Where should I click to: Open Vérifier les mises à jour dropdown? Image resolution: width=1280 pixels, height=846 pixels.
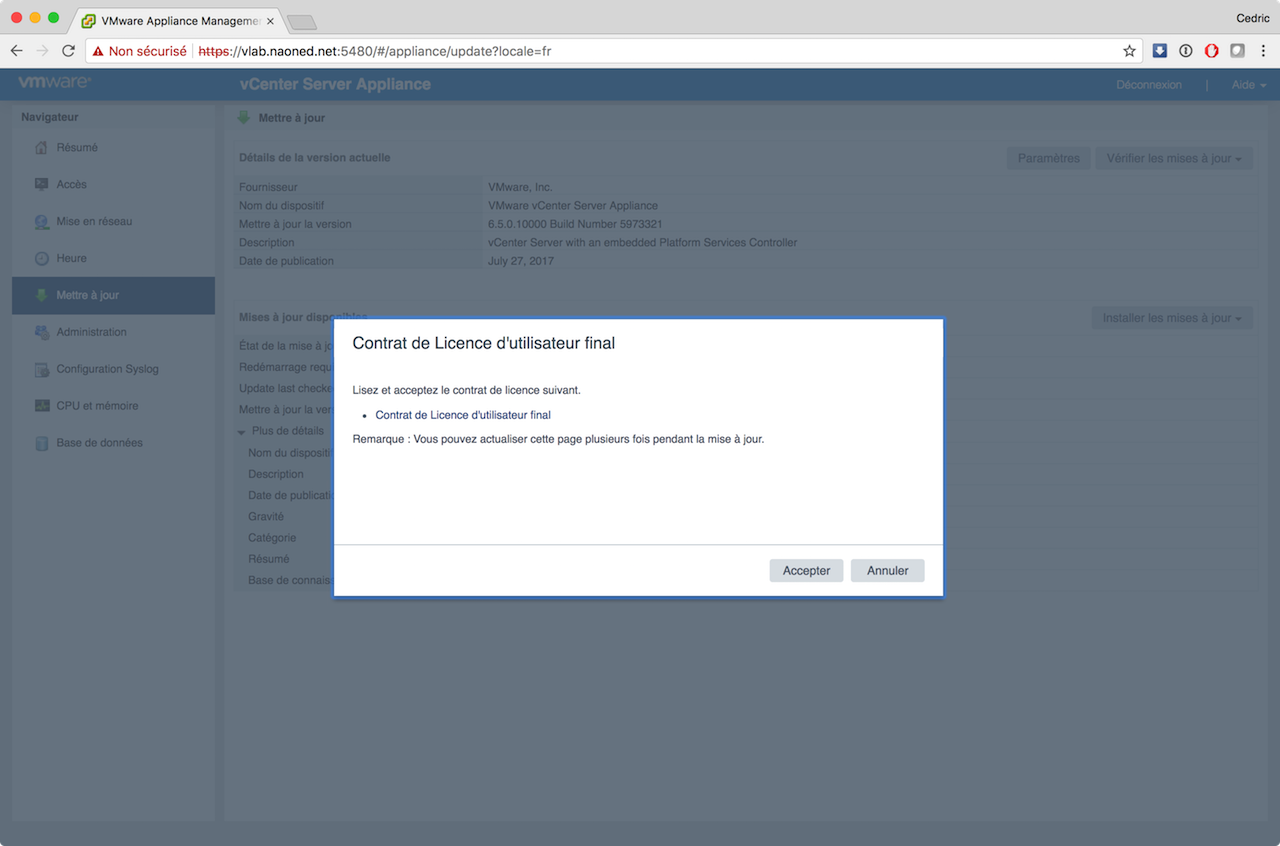[1173, 158]
